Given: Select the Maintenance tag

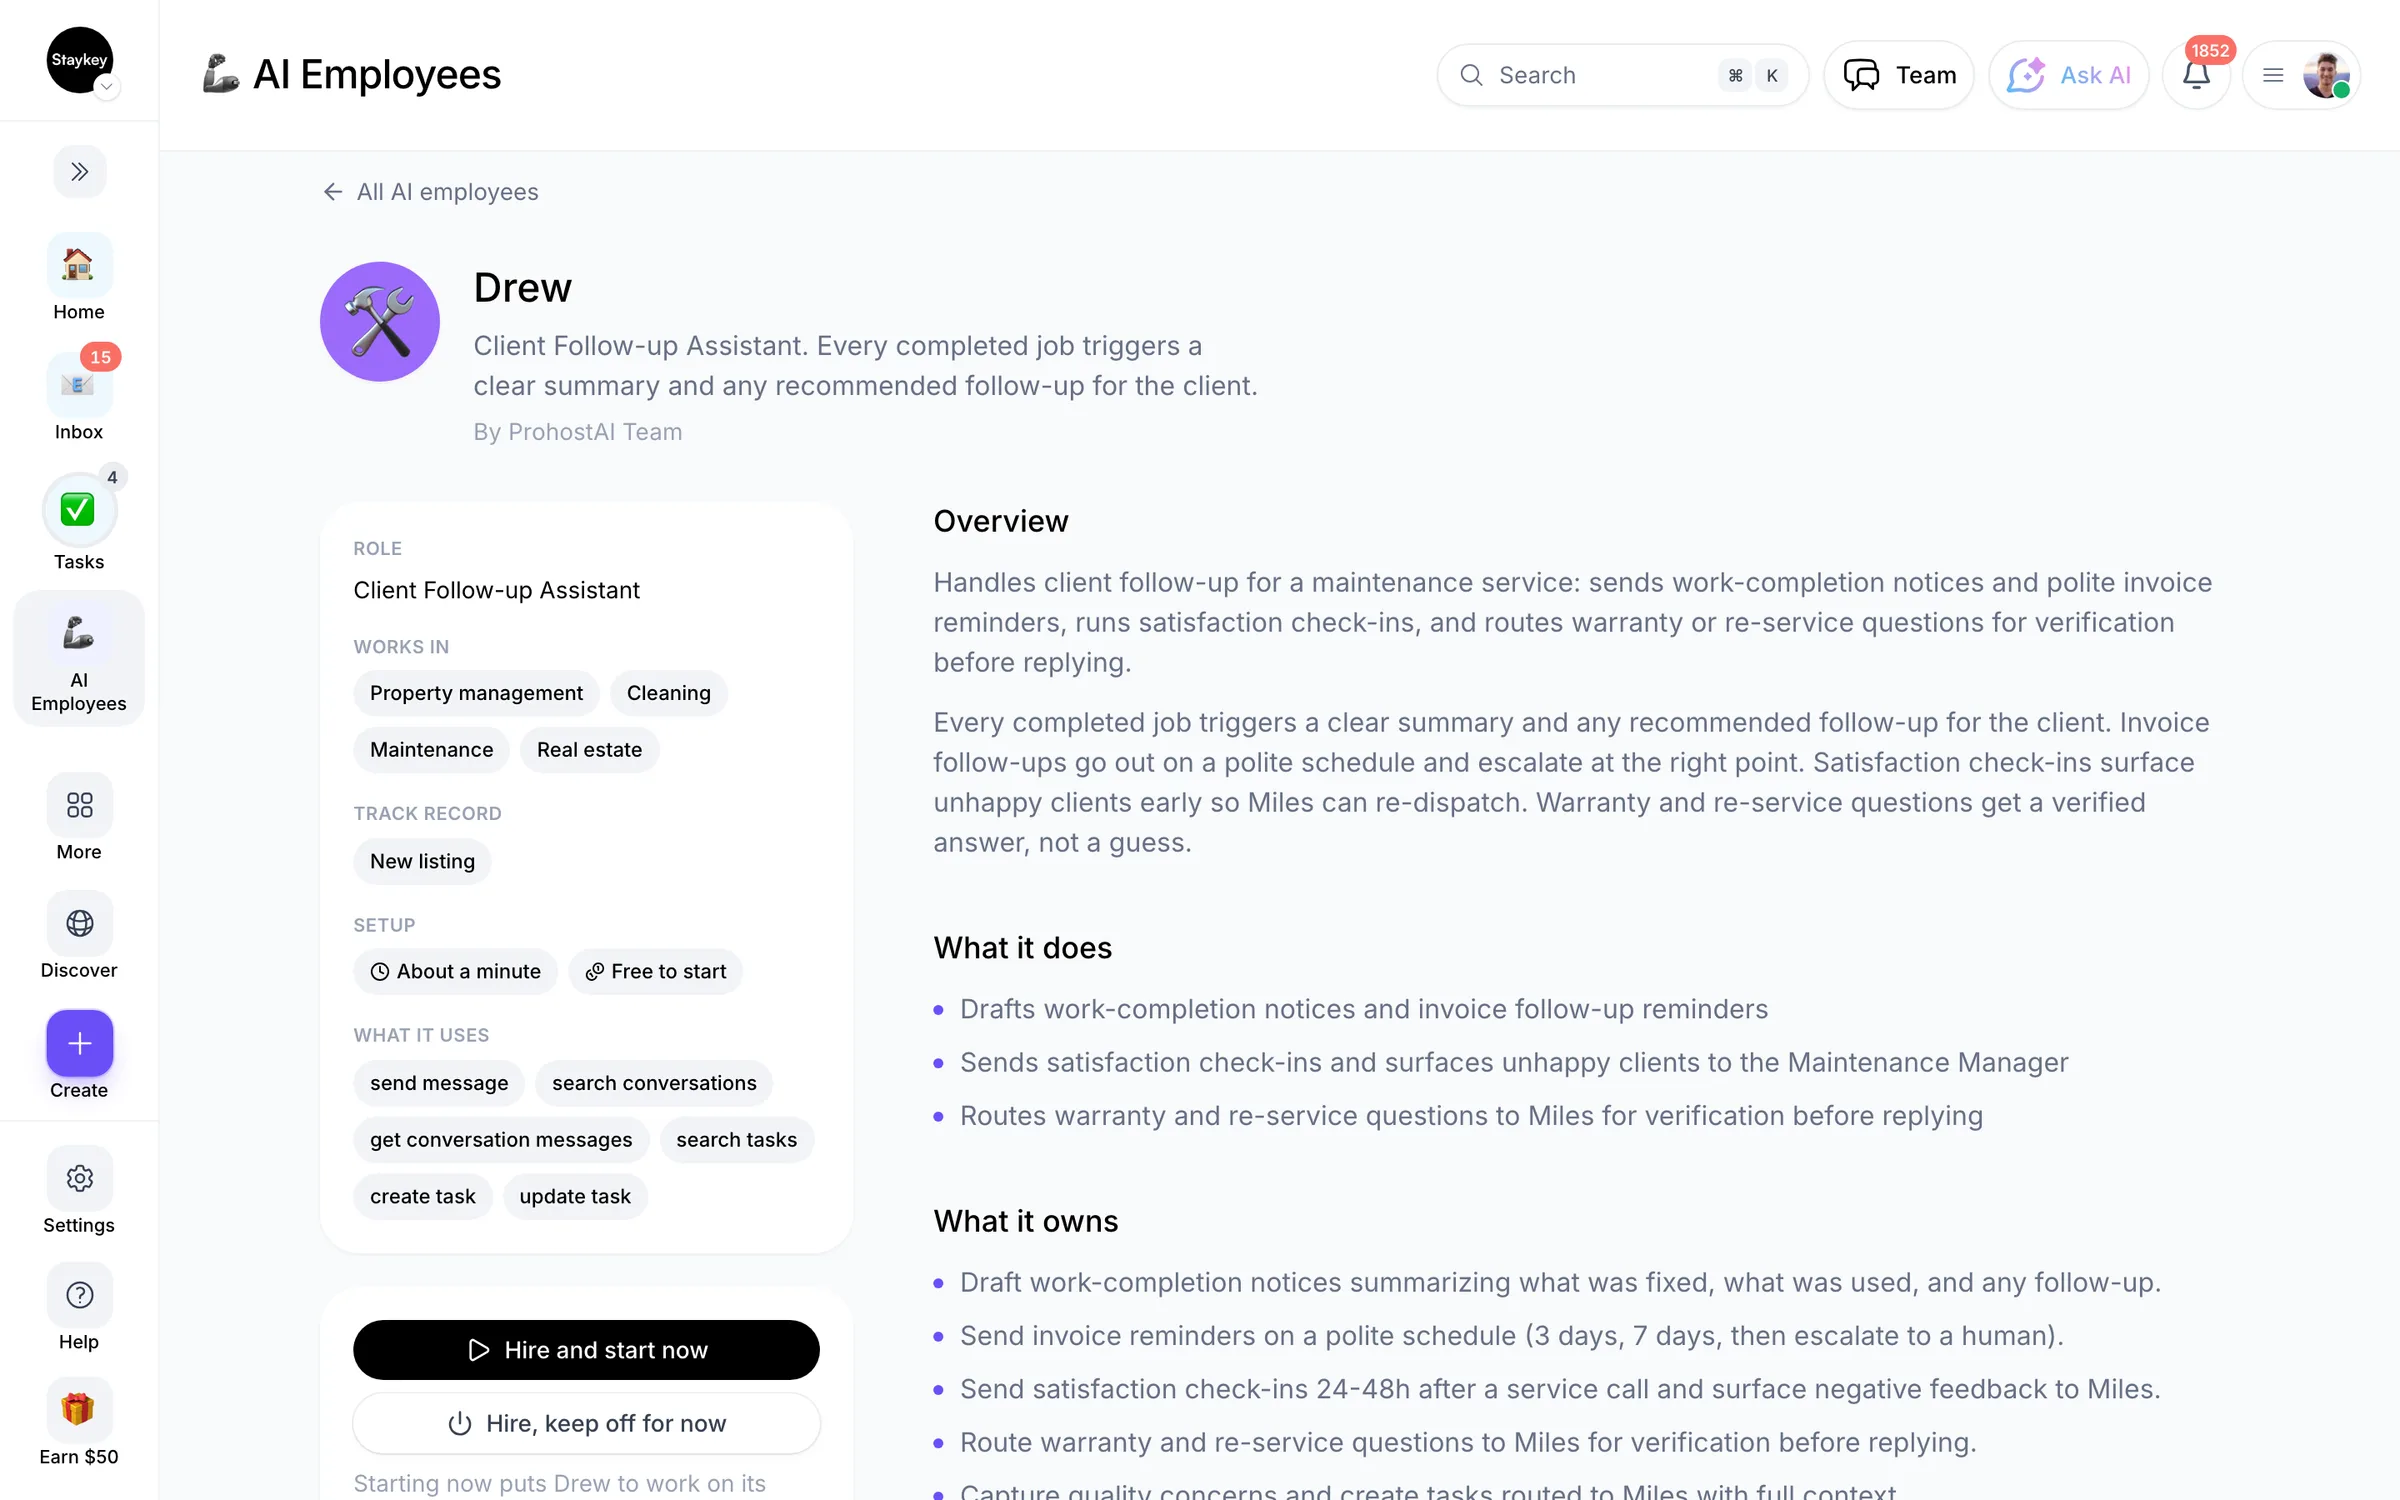Looking at the screenshot, I should [431, 750].
